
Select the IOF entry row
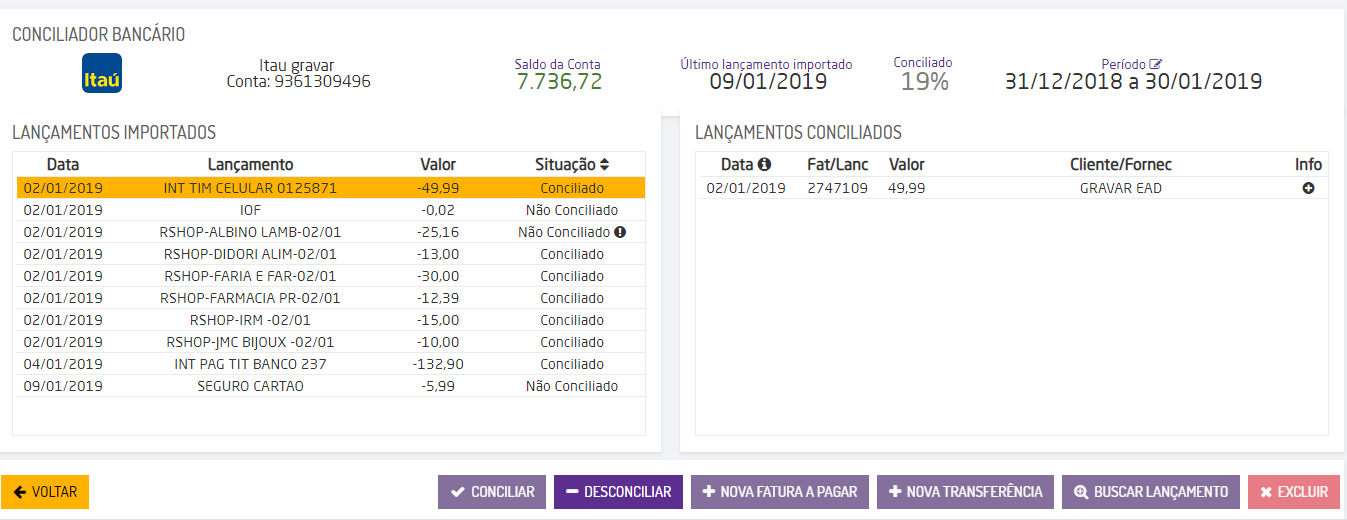(250, 210)
